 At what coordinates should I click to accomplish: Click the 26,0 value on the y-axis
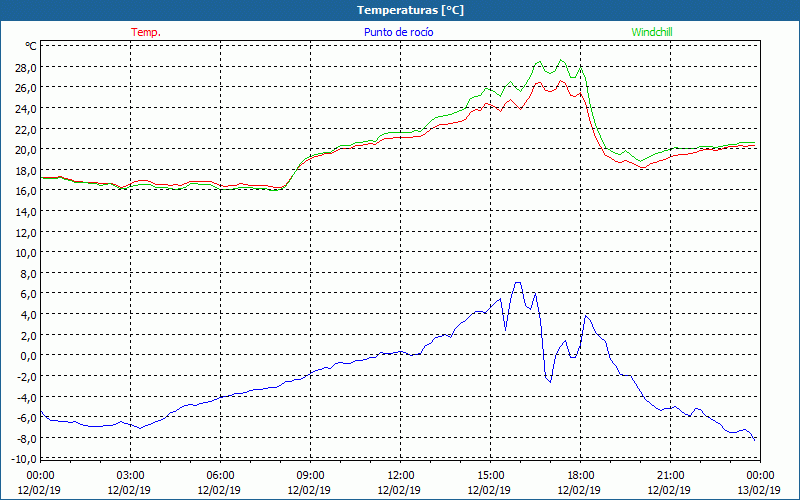(x=27, y=88)
